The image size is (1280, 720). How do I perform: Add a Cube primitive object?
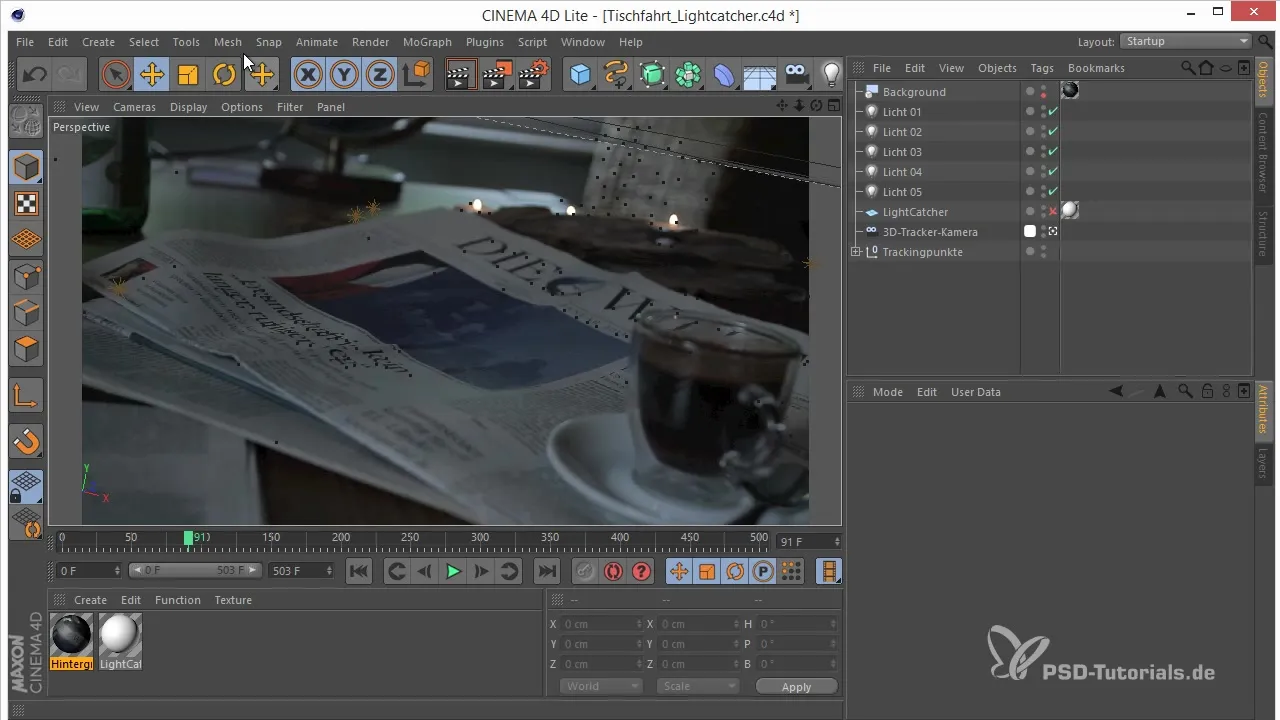click(x=580, y=75)
